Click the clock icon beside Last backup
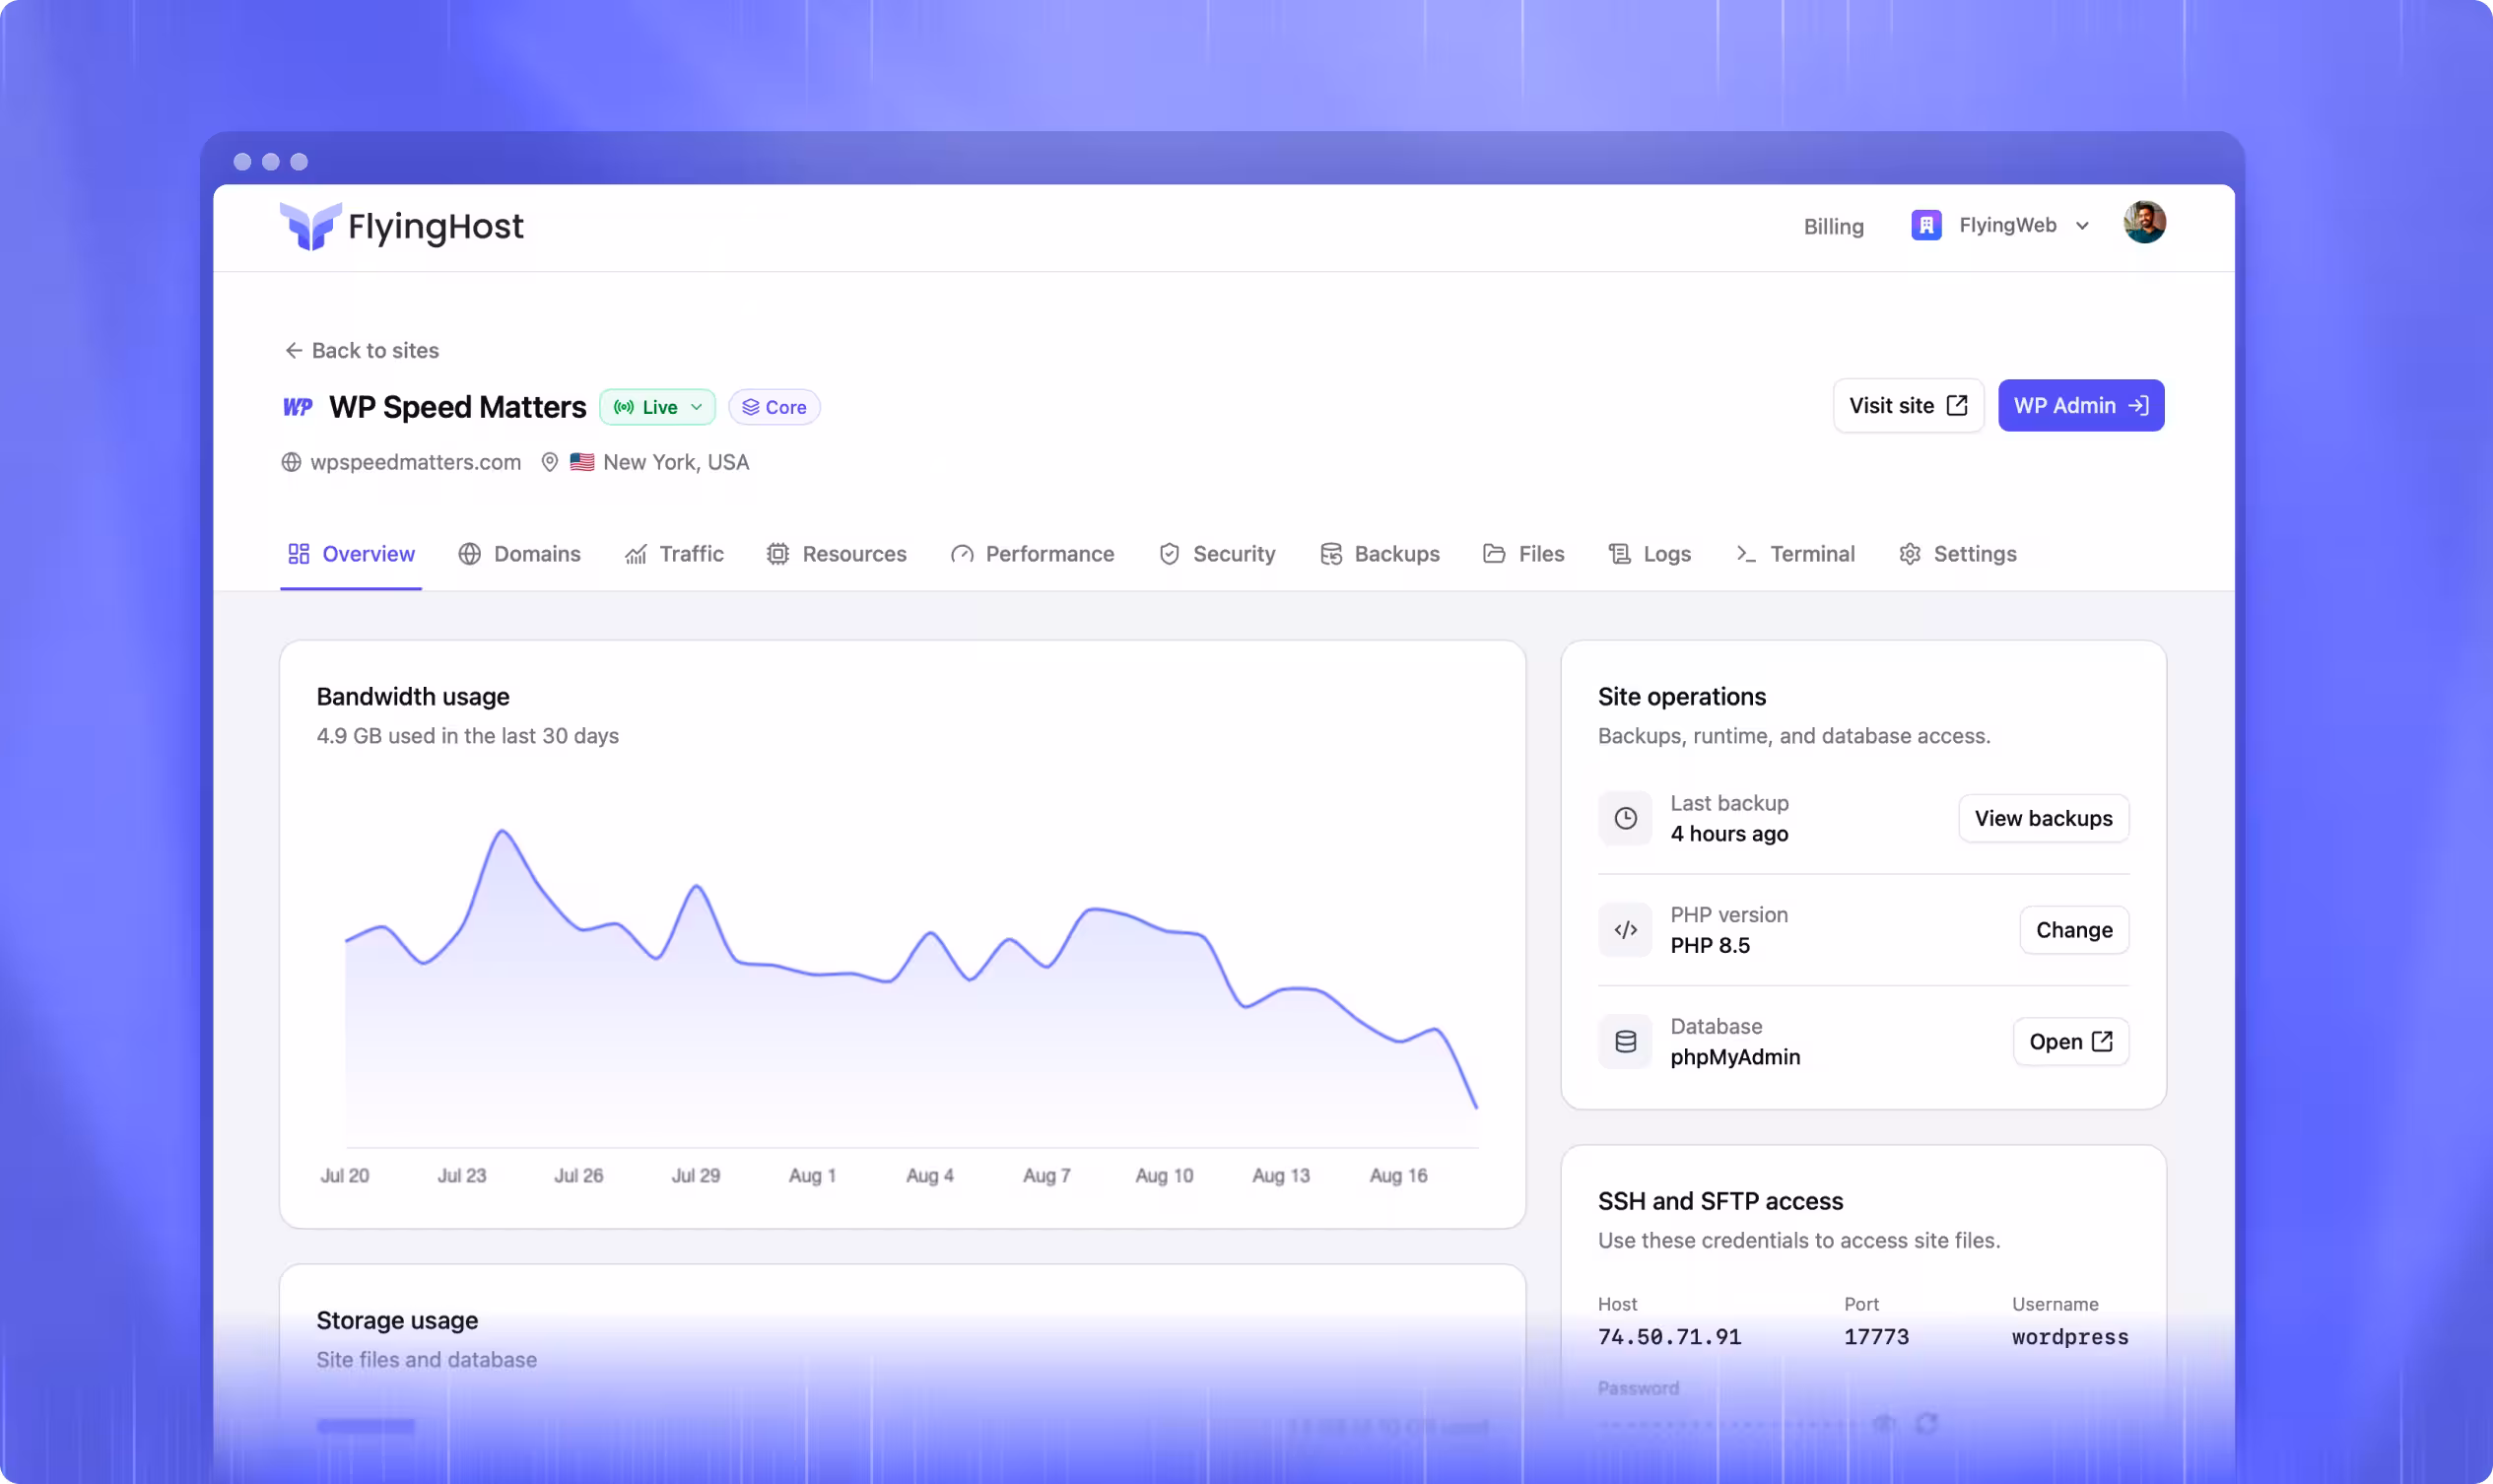This screenshot has height=1484, width=2493. pyautogui.click(x=1626, y=818)
